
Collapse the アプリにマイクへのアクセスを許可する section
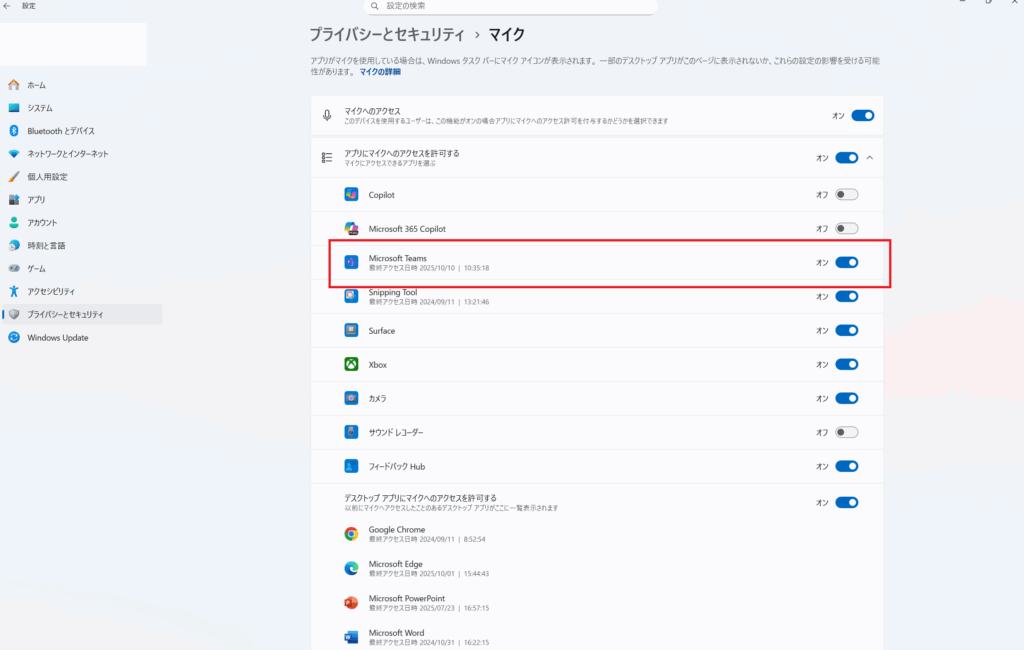coord(869,157)
